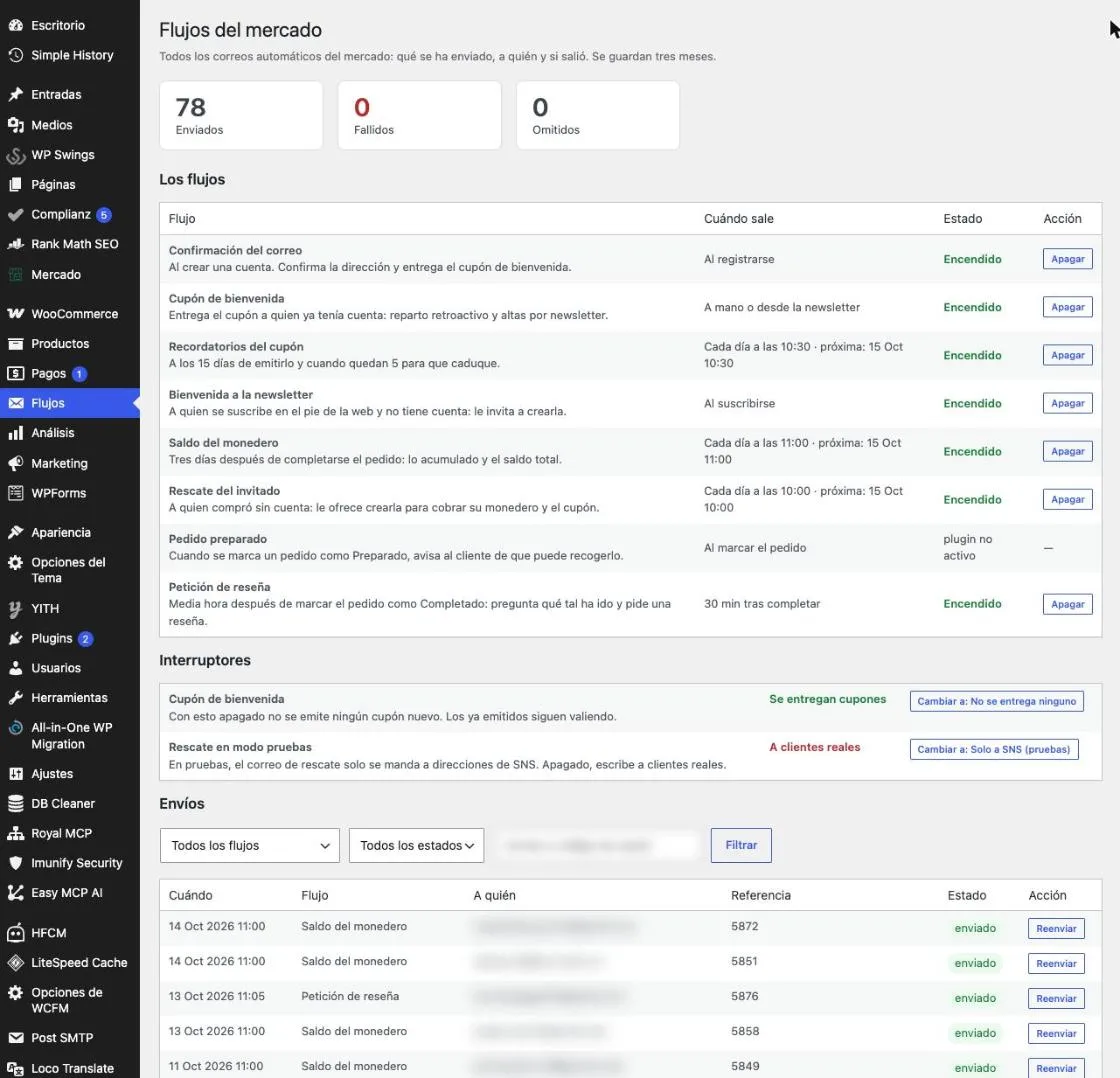Click the "A clientes reales" status text

click(x=814, y=747)
